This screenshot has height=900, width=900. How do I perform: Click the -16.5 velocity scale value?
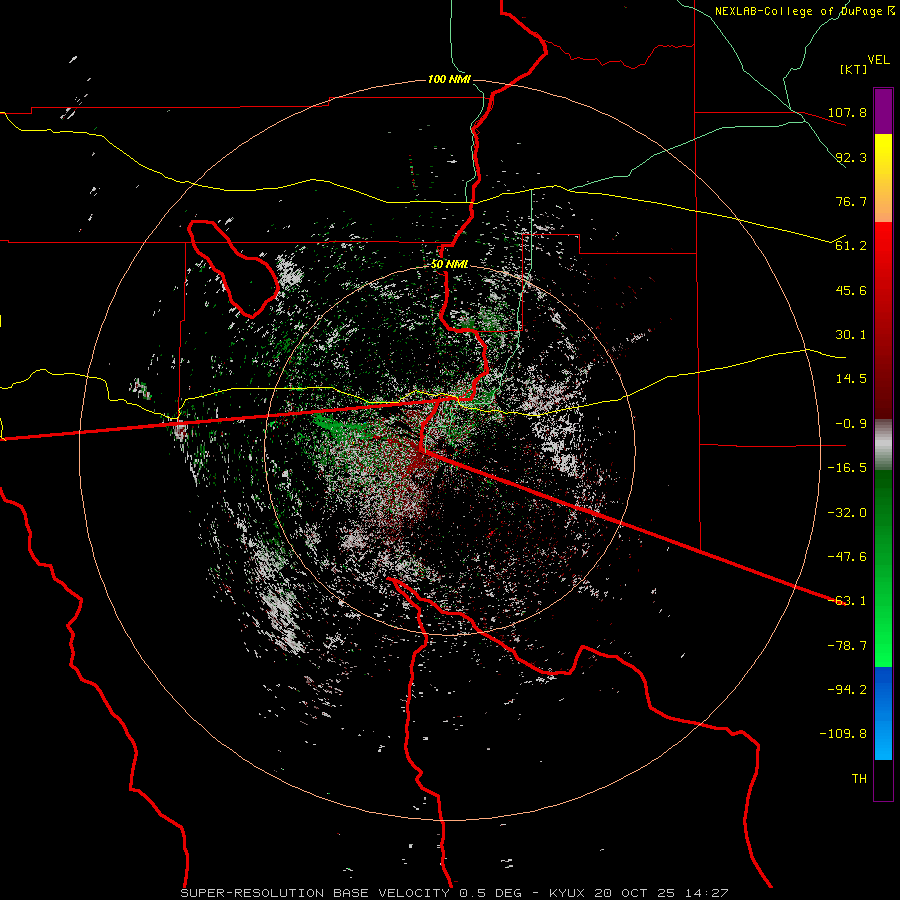point(847,468)
